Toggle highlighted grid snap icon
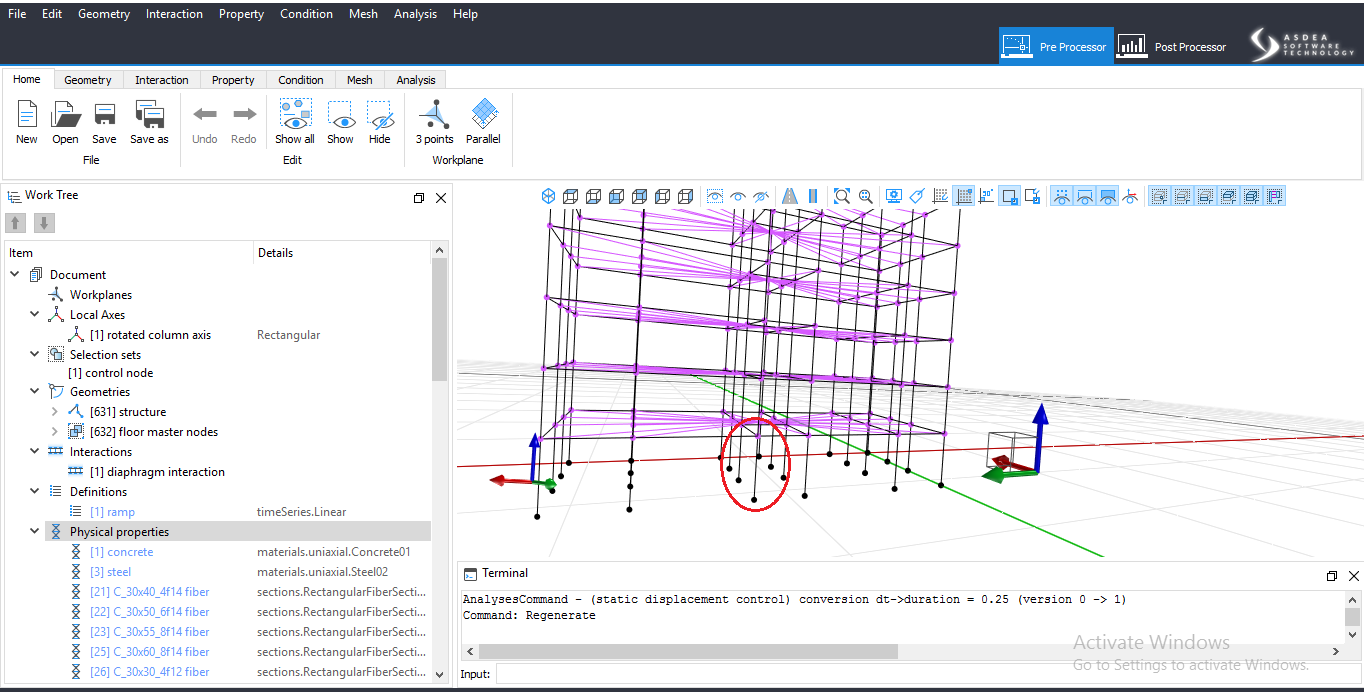The width and height of the screenshot is (1364, 692). 964,196
